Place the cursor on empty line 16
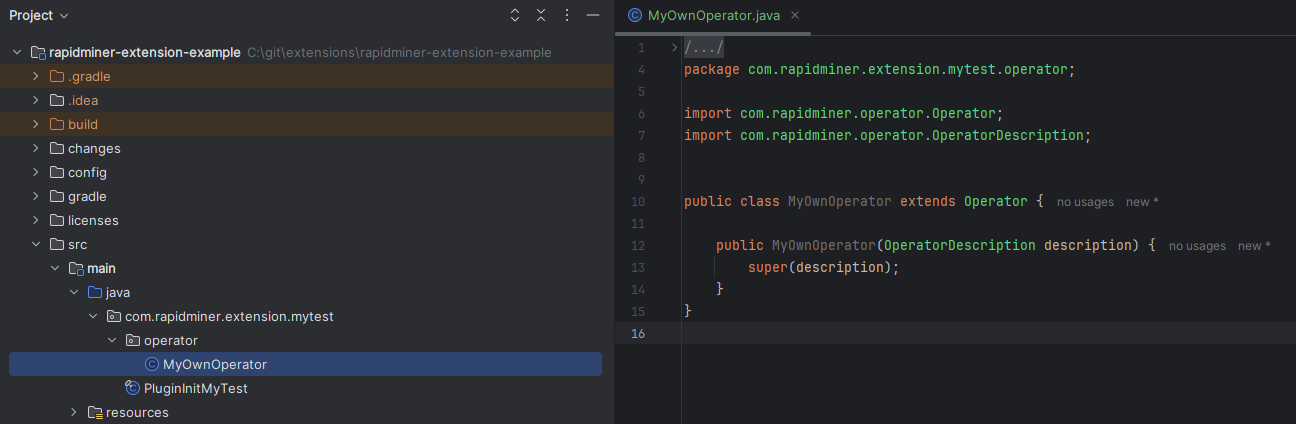 pos(900,333)
